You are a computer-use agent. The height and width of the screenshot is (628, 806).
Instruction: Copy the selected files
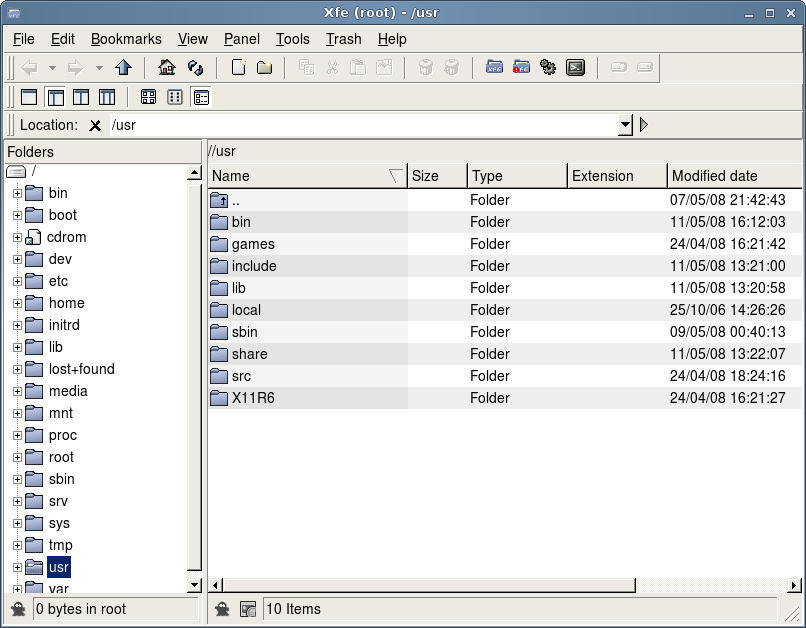point(307,67)
